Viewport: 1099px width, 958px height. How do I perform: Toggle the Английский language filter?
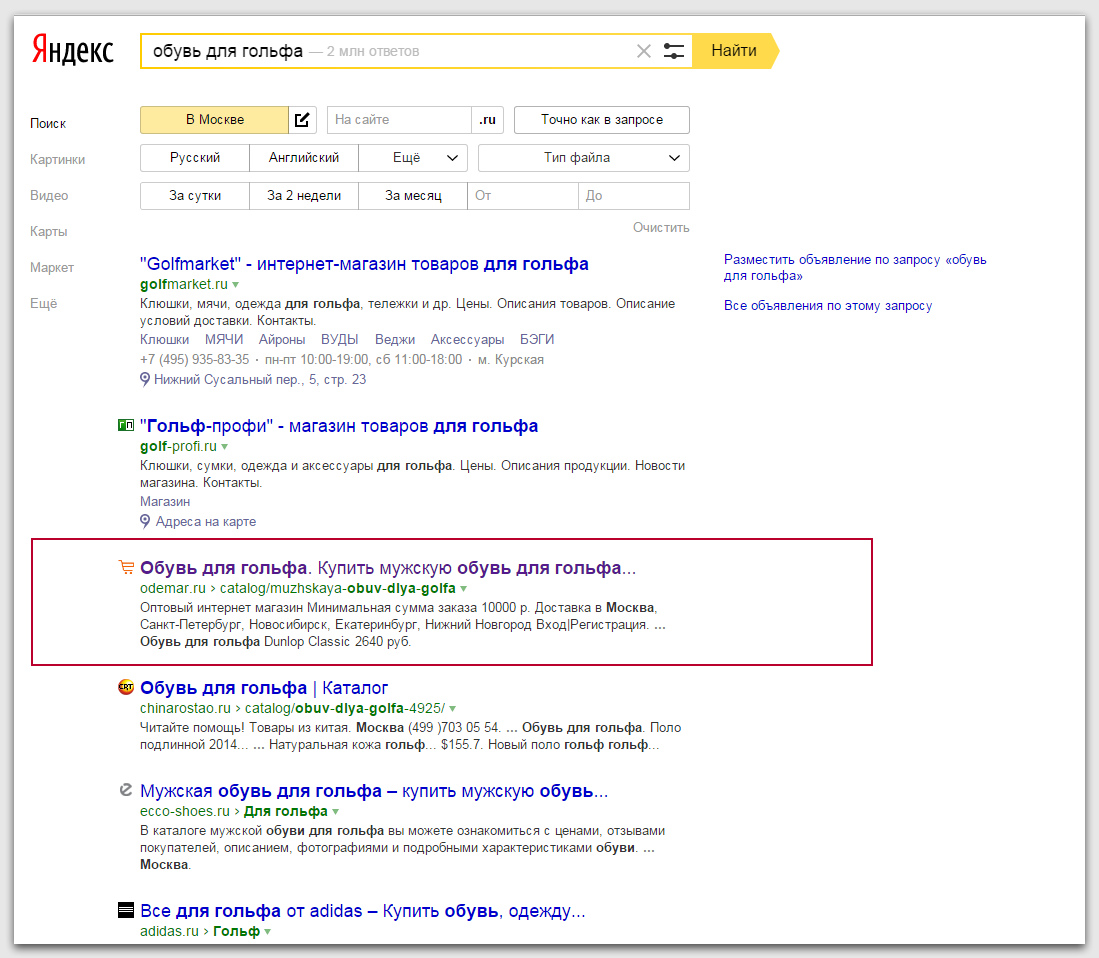303,158
